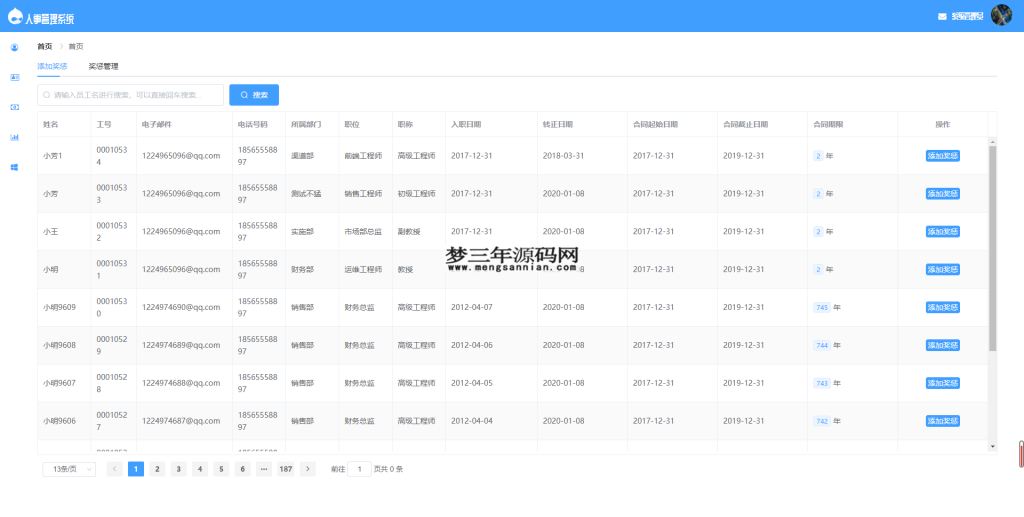Image resolution: width=1024 pixels, height=517 pixels.
Task: Click the user avatar picture in header
Action: pyautogui.click(x=1001, y=15)
